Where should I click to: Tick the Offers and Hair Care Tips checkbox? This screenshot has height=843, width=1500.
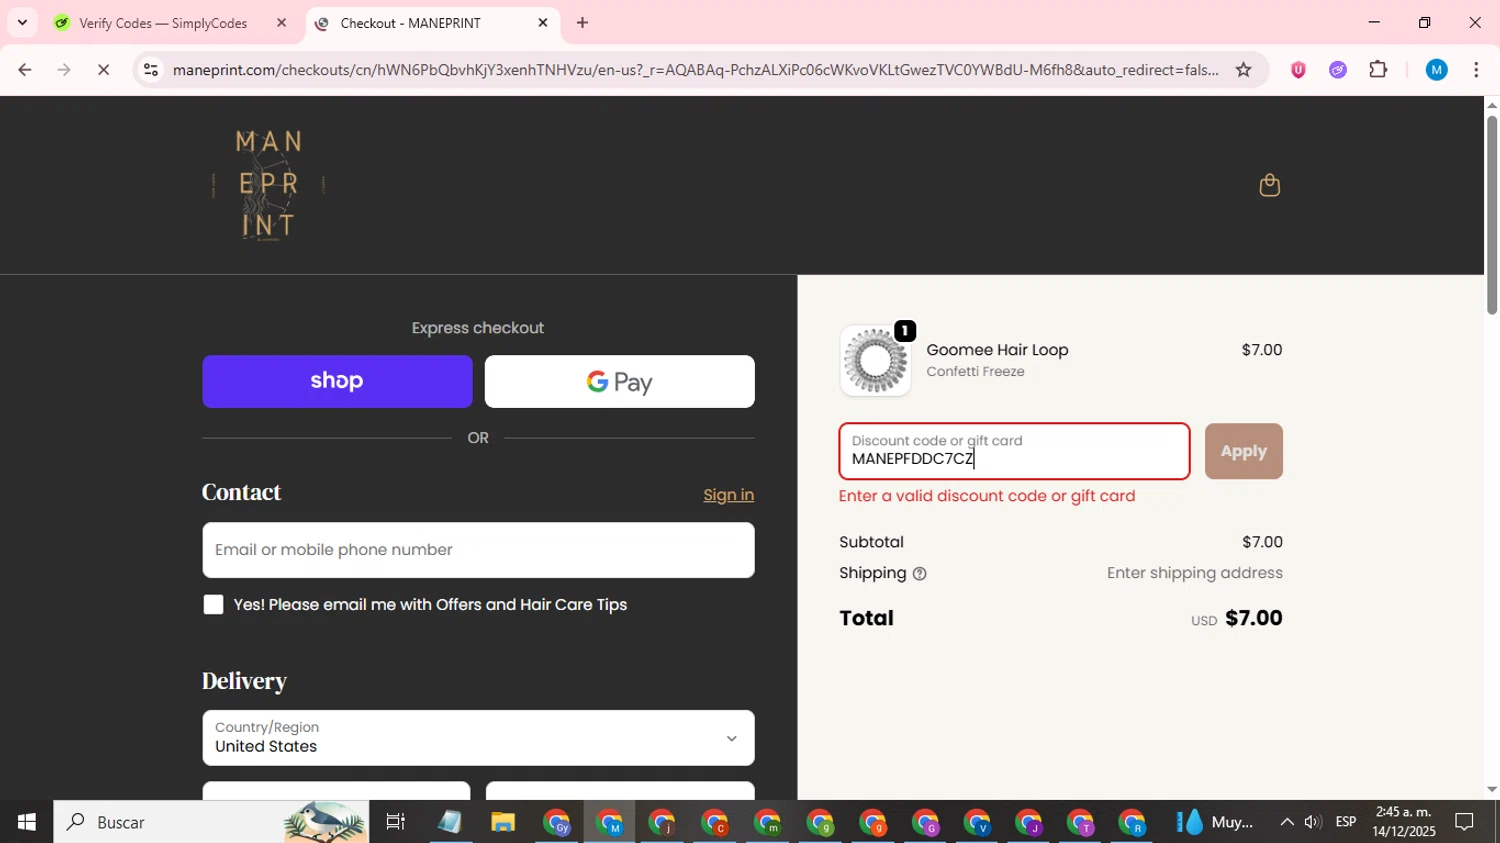pyautogui.click(x=213, y=604)
